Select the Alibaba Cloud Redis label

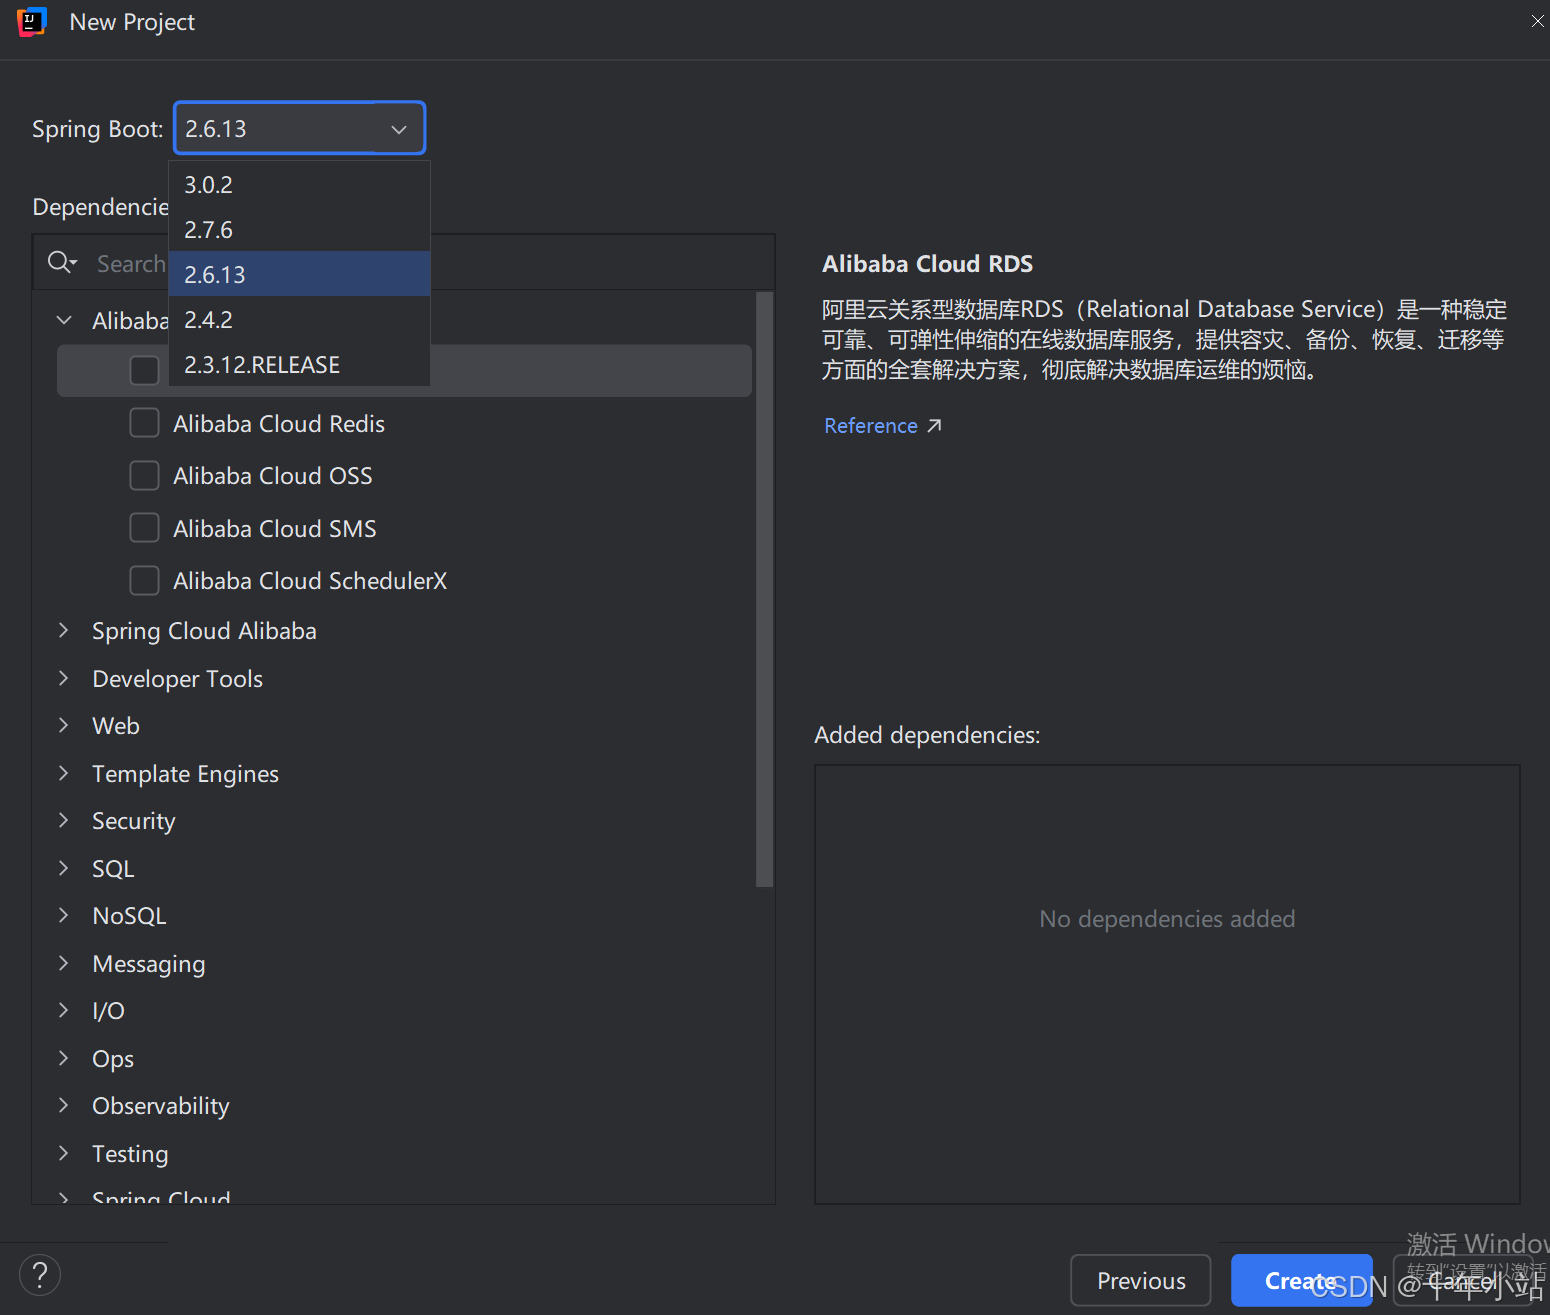click(279, 424)
